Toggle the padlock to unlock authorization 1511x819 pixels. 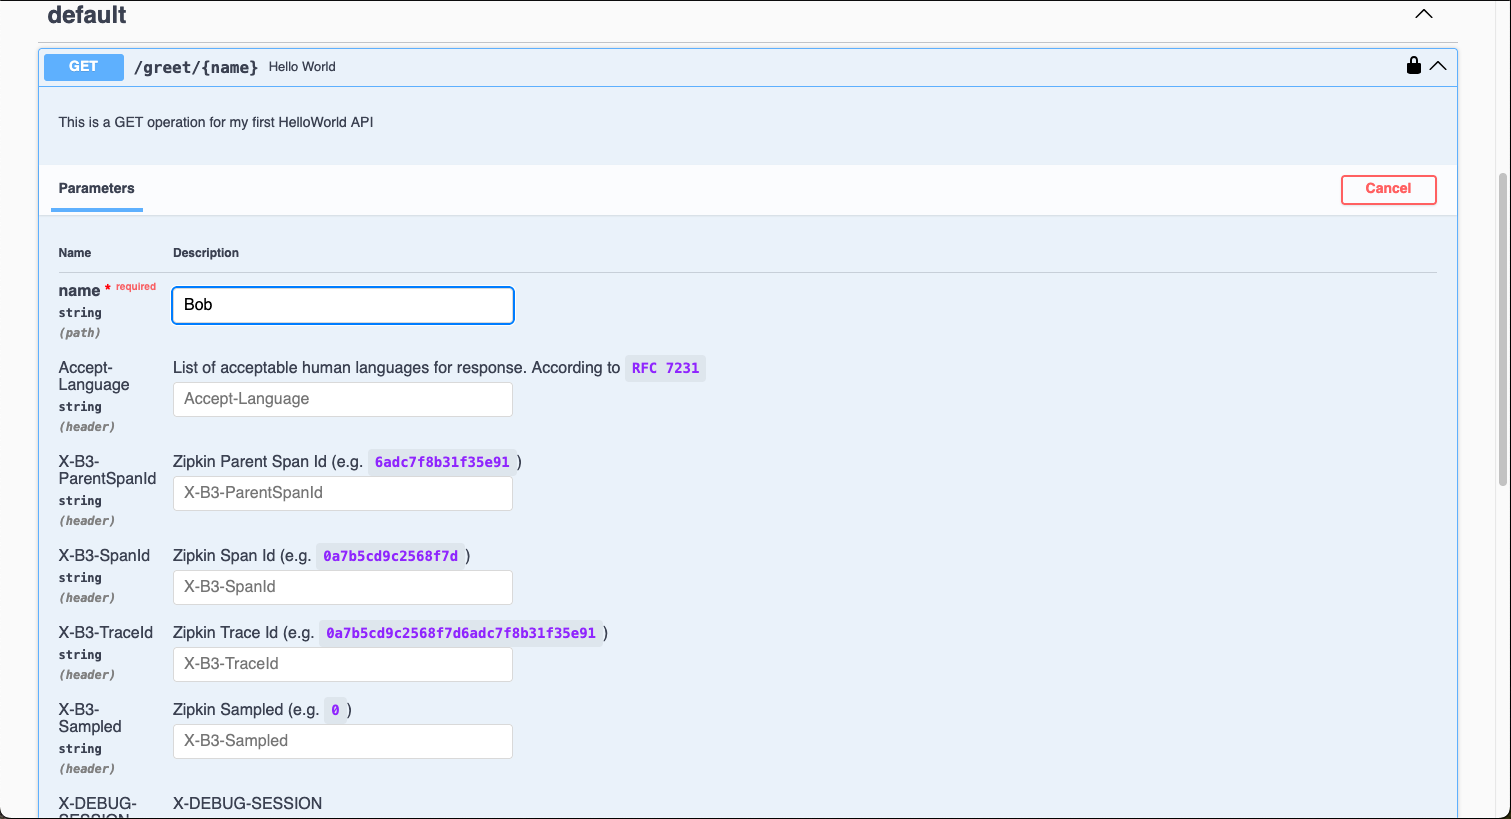point(1413,65)
